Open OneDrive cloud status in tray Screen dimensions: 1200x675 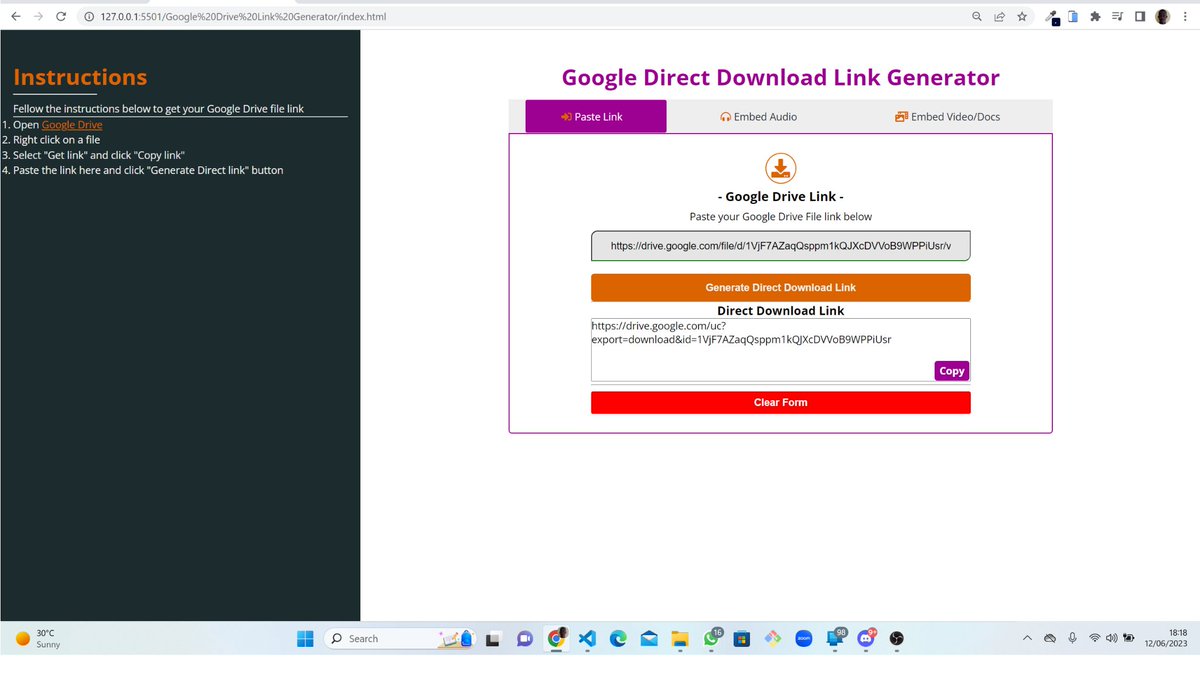[1049, 638]
